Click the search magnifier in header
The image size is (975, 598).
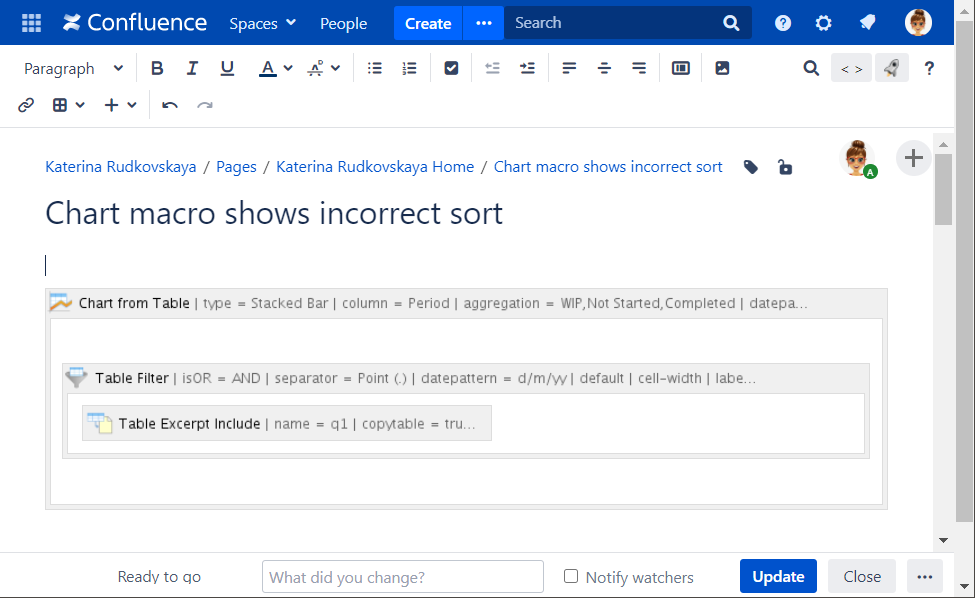point(731,23)
